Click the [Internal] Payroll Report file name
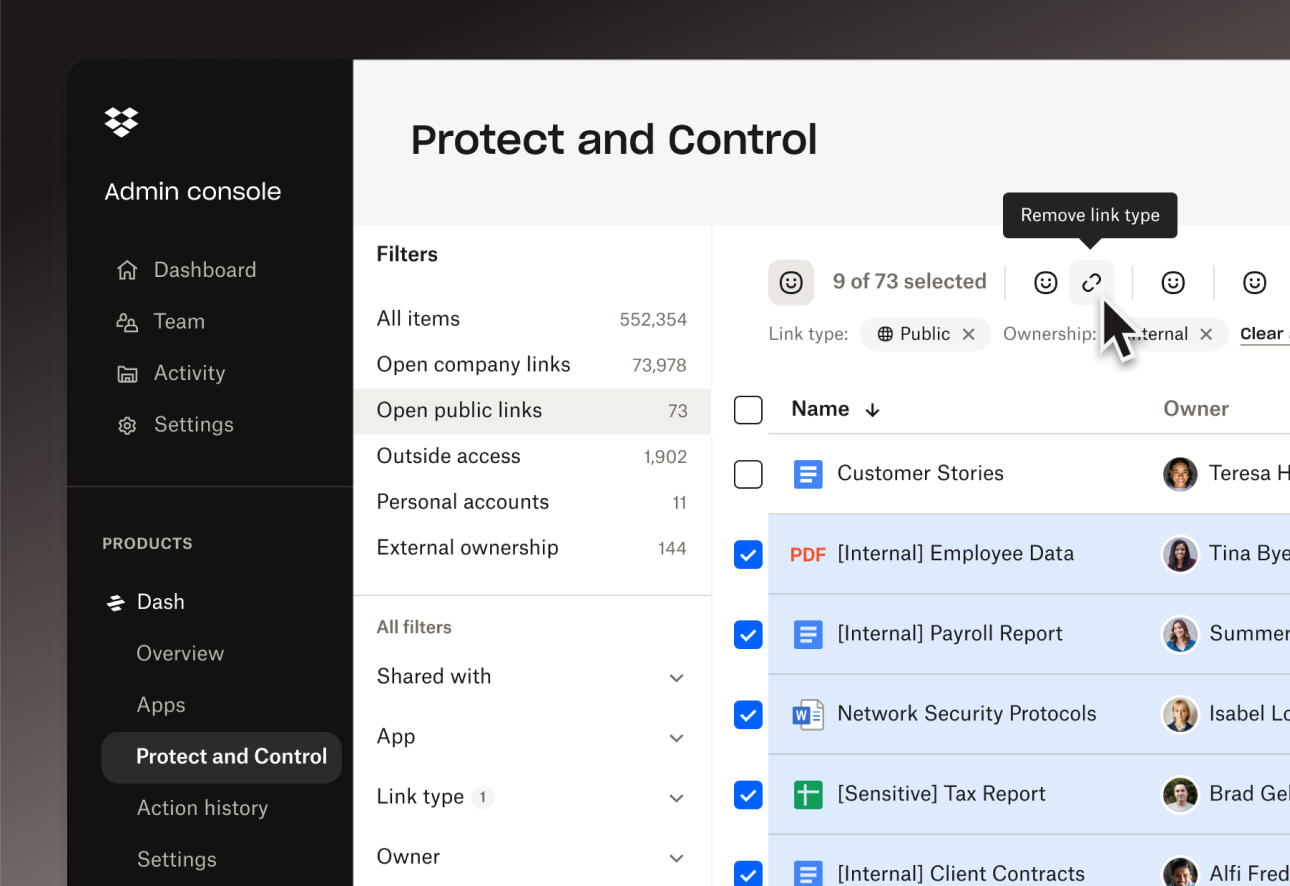The image size is (1290, 886). (950, 634)
